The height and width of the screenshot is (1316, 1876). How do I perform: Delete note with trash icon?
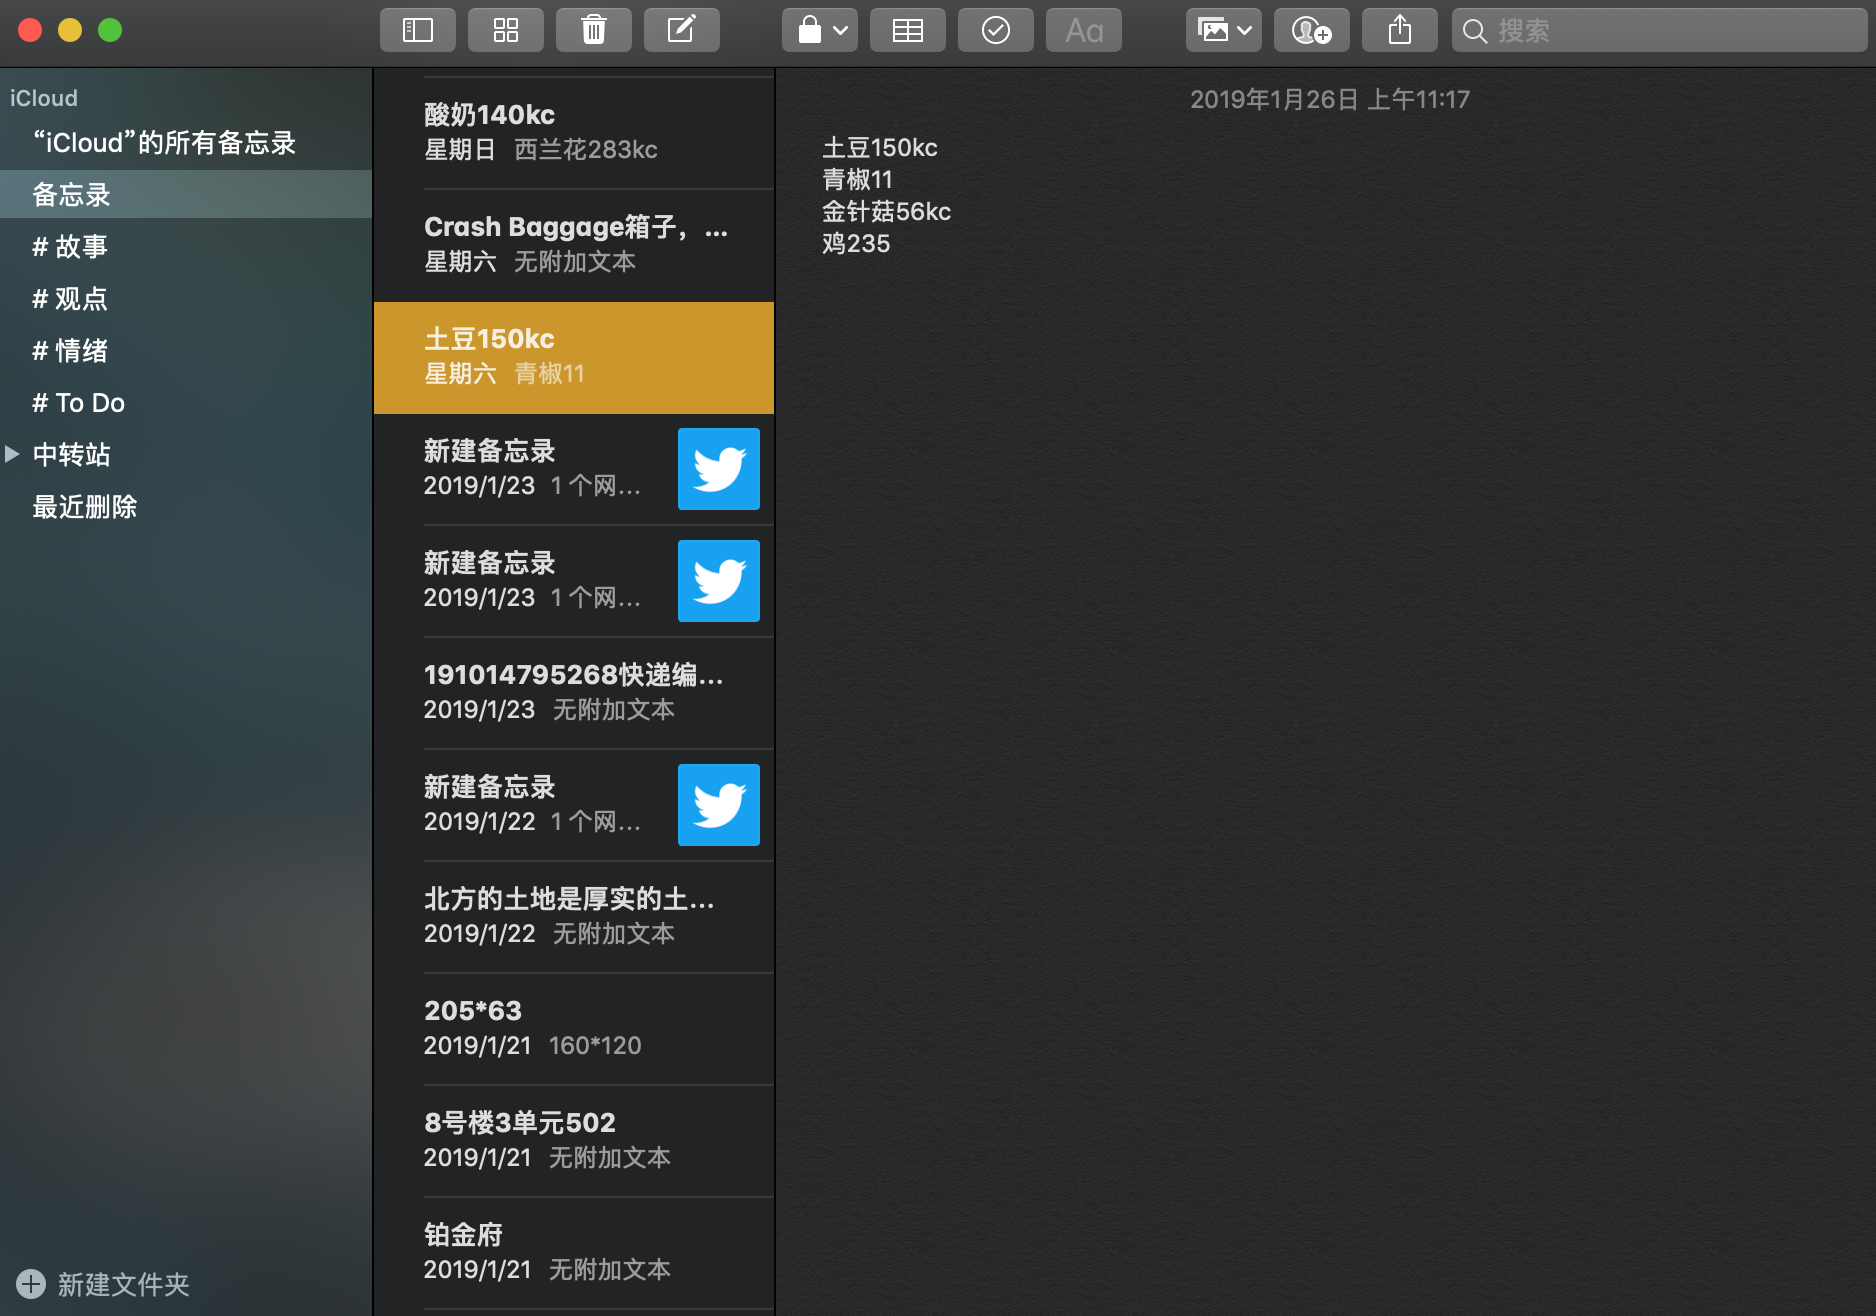point(594,30)
